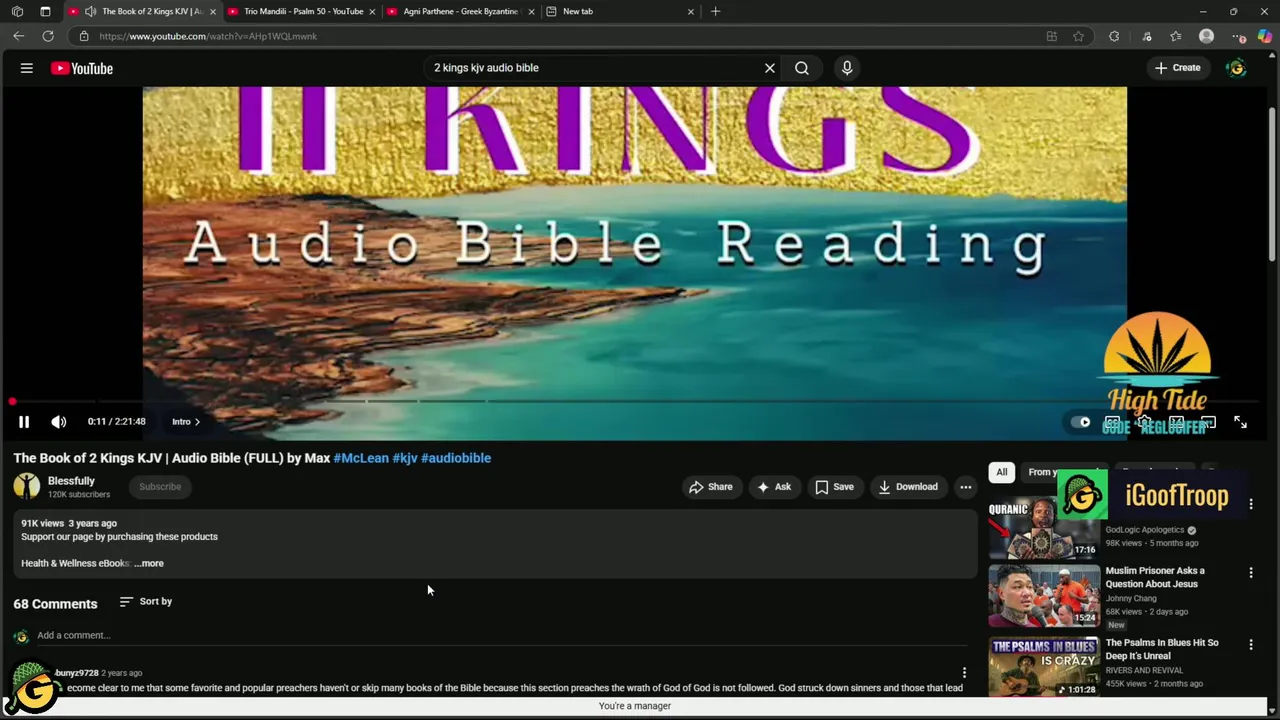Clear the search box text
This screenshot has width=1280, height=720.
pos(770,68)
